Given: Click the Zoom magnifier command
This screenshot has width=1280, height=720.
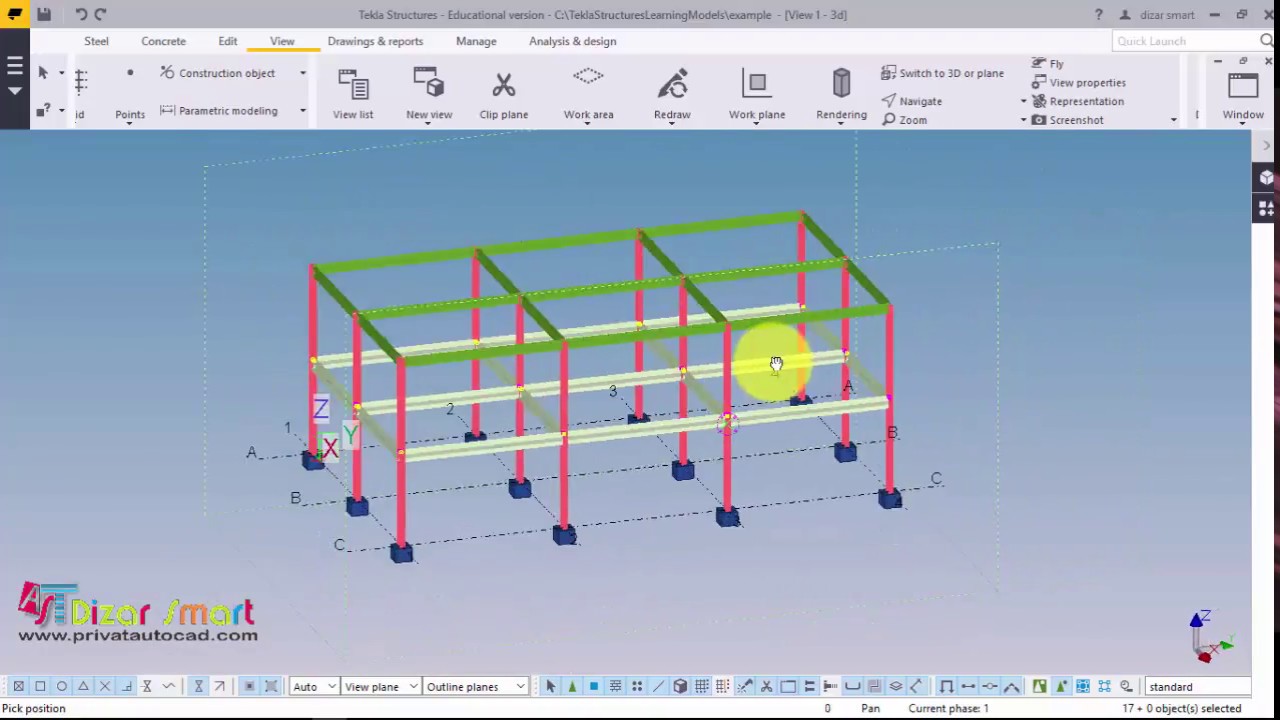Looking at the screenshot, I should pos(905,120).
